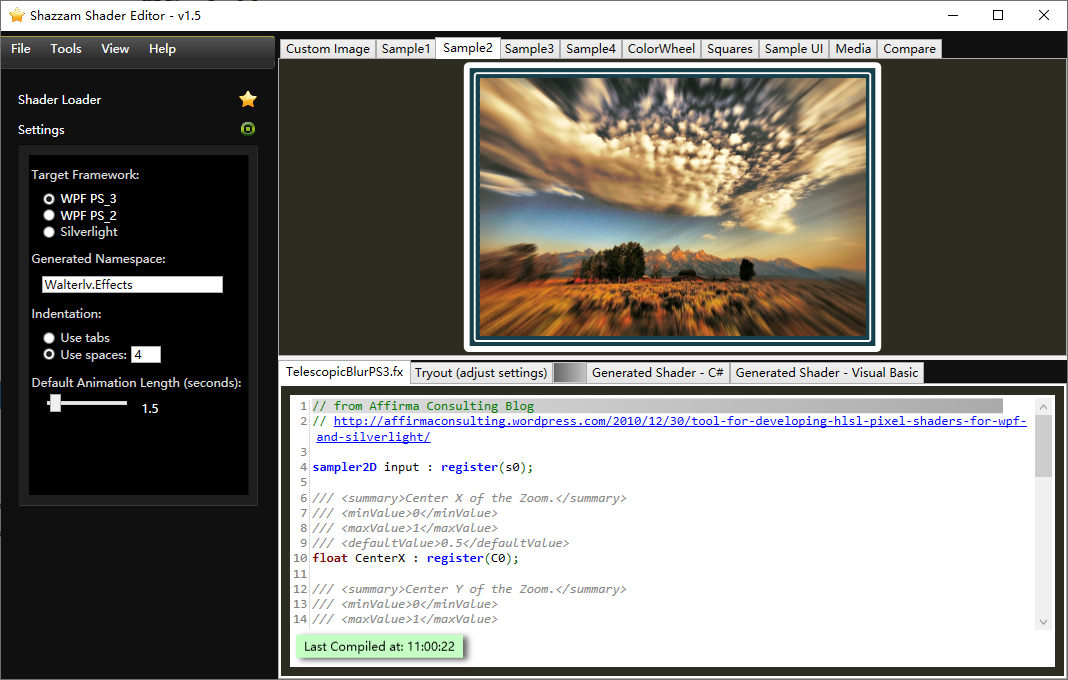Open the Tryout (adjust settings) tab
Screen dimensions: 1068x680
coord(481,373)
